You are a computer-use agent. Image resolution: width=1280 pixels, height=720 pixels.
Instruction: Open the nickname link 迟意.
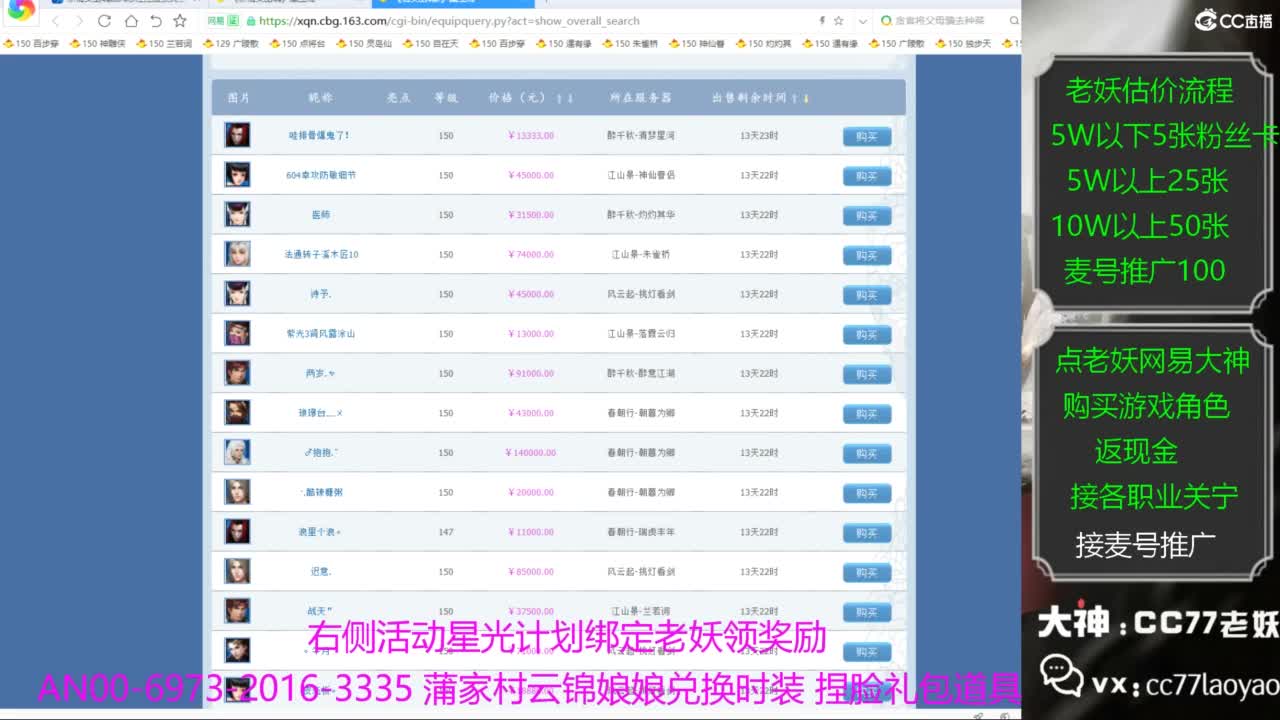pos(321,572)
